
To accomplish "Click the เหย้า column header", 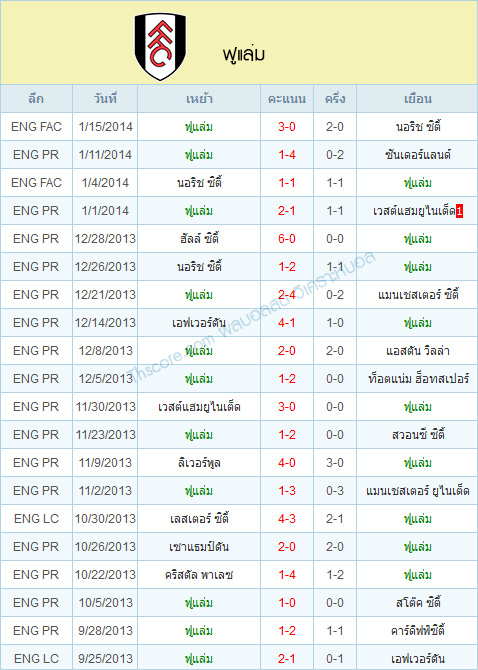I will (199, 99).
